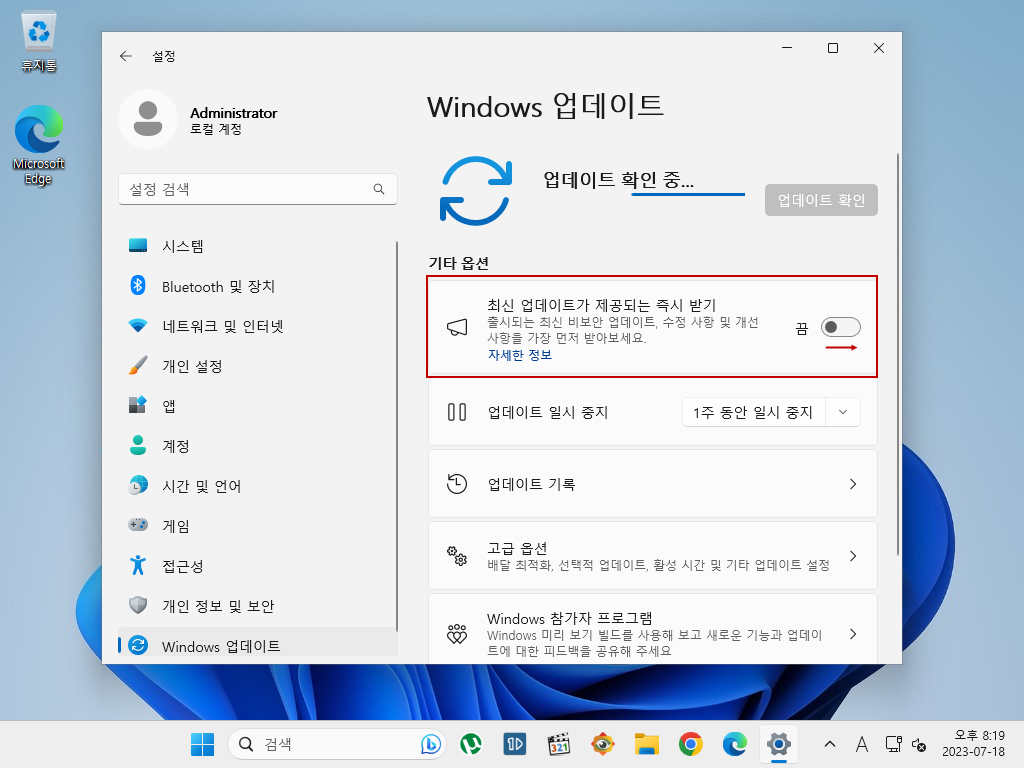The height and width of the screenshot is (768, 1024).
Task: Click the Windows 참가자 프로그램 title text
Action: (569, 618)
